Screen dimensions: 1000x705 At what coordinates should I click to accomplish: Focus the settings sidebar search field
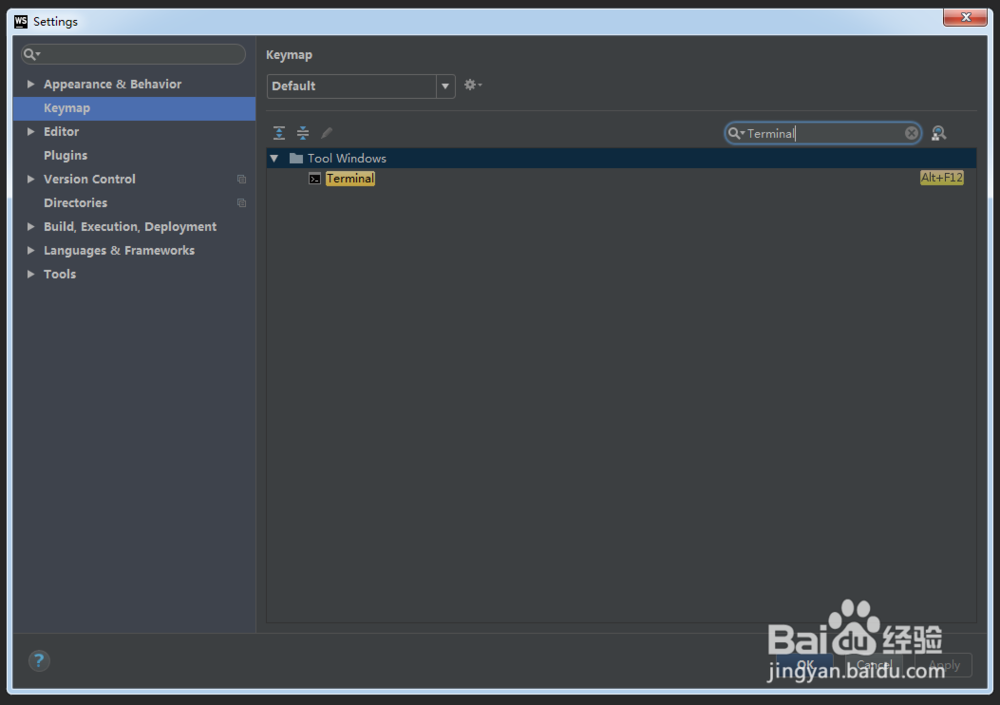point(133,54)
